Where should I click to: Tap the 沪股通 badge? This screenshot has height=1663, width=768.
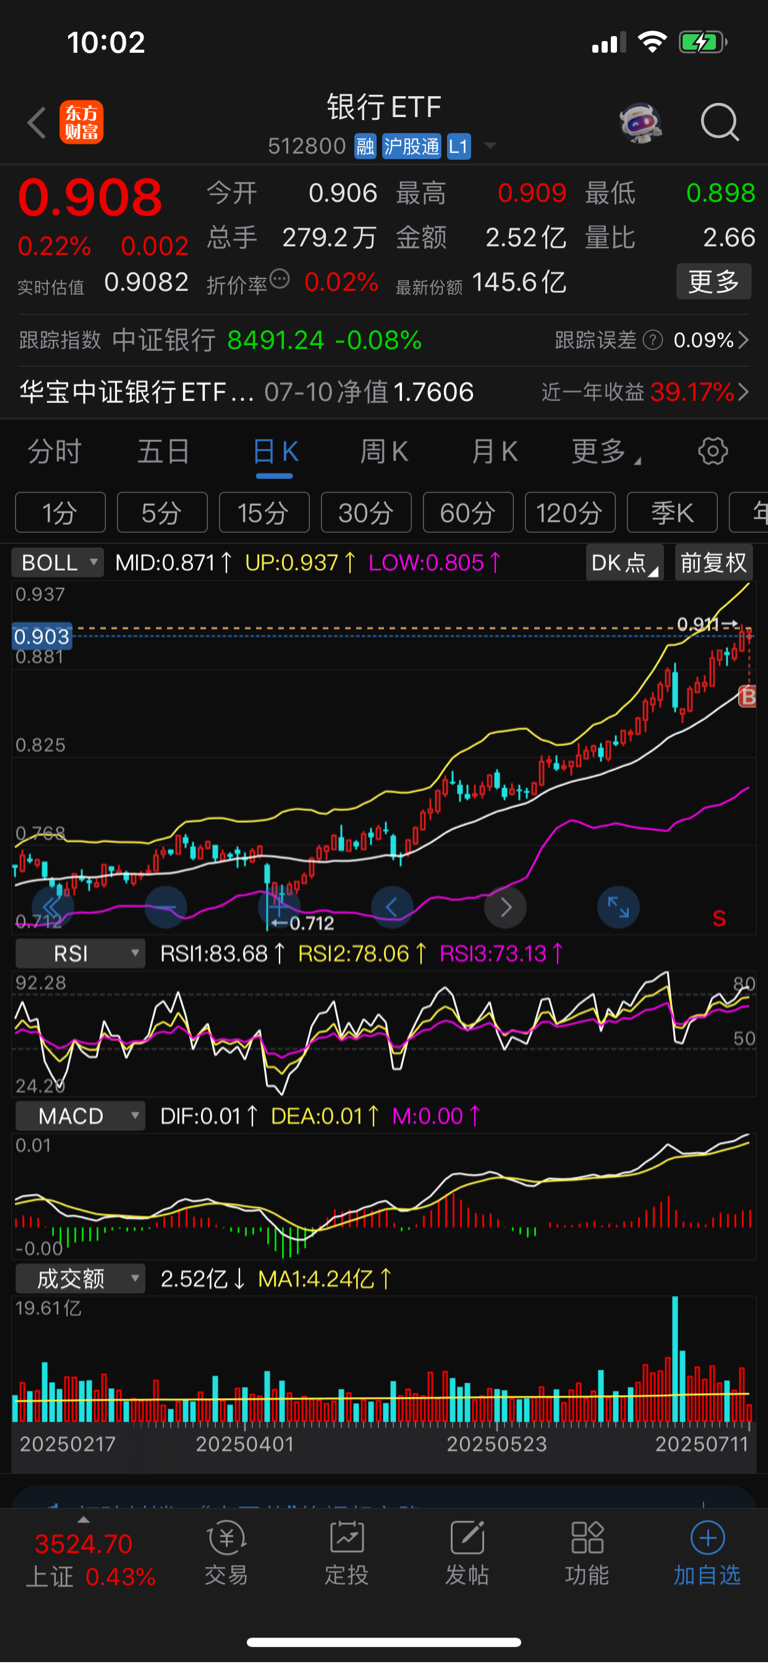[x=411, y=147]
